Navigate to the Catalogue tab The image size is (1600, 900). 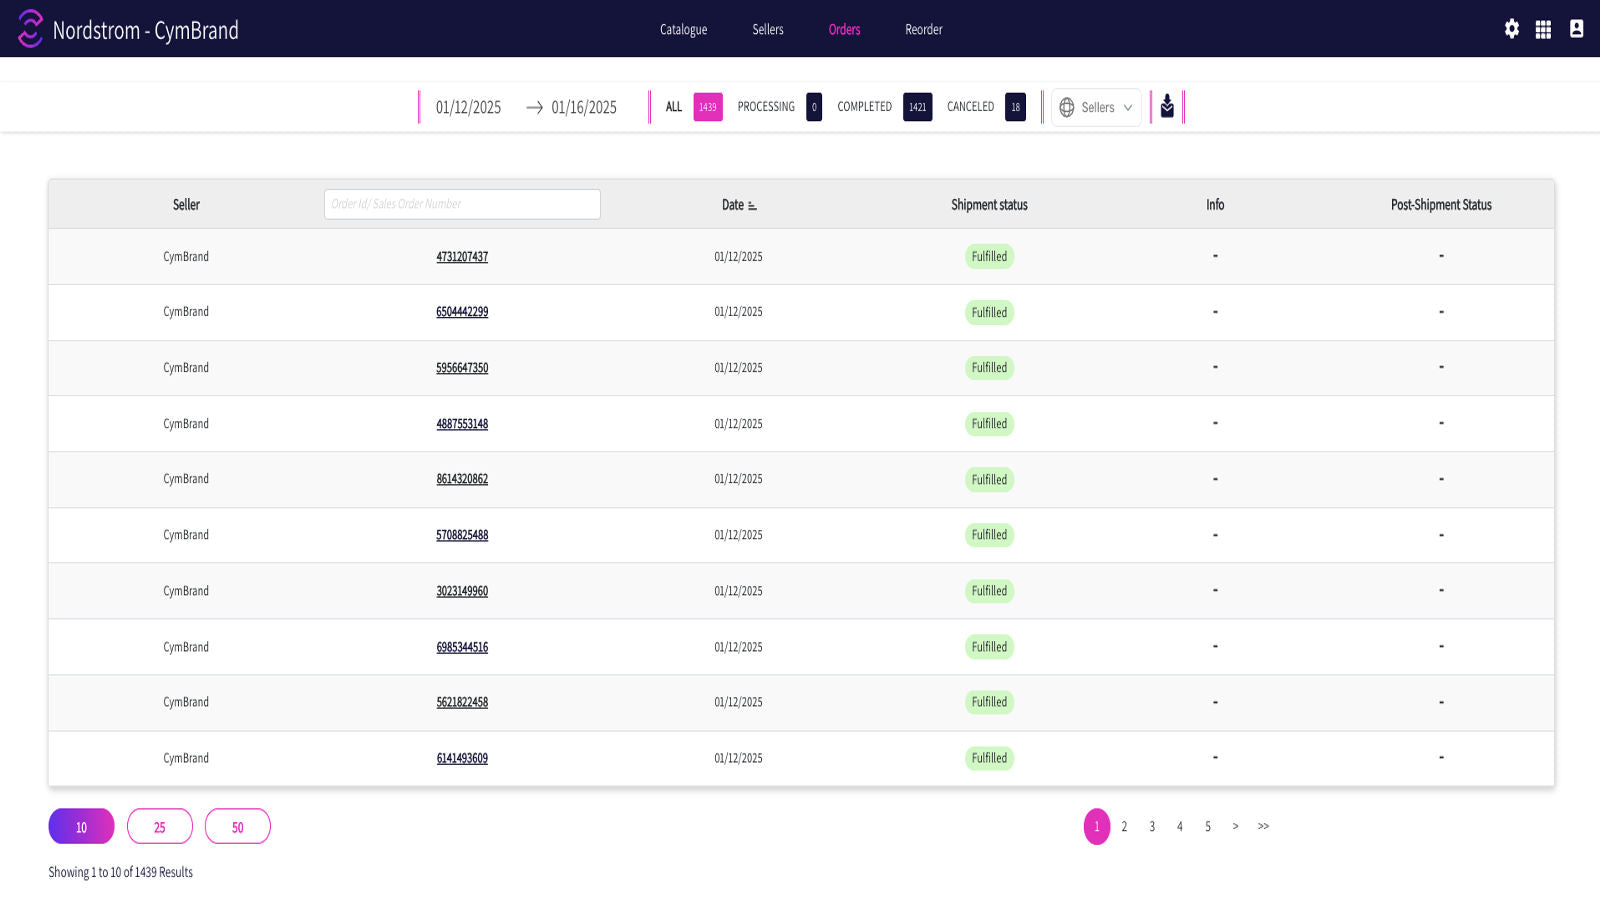[683, 29]
